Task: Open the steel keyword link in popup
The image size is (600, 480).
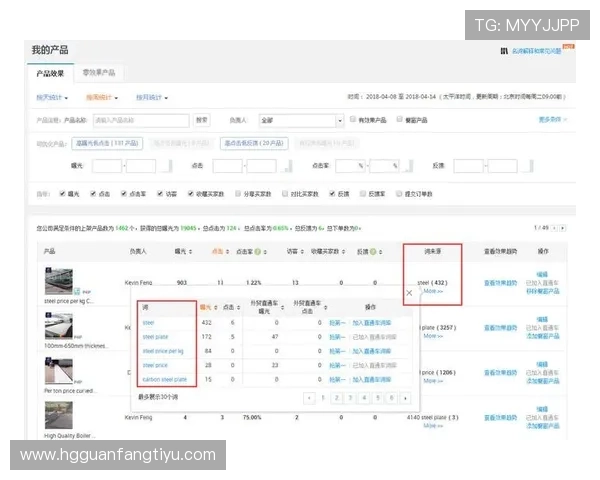Action: 148,323
